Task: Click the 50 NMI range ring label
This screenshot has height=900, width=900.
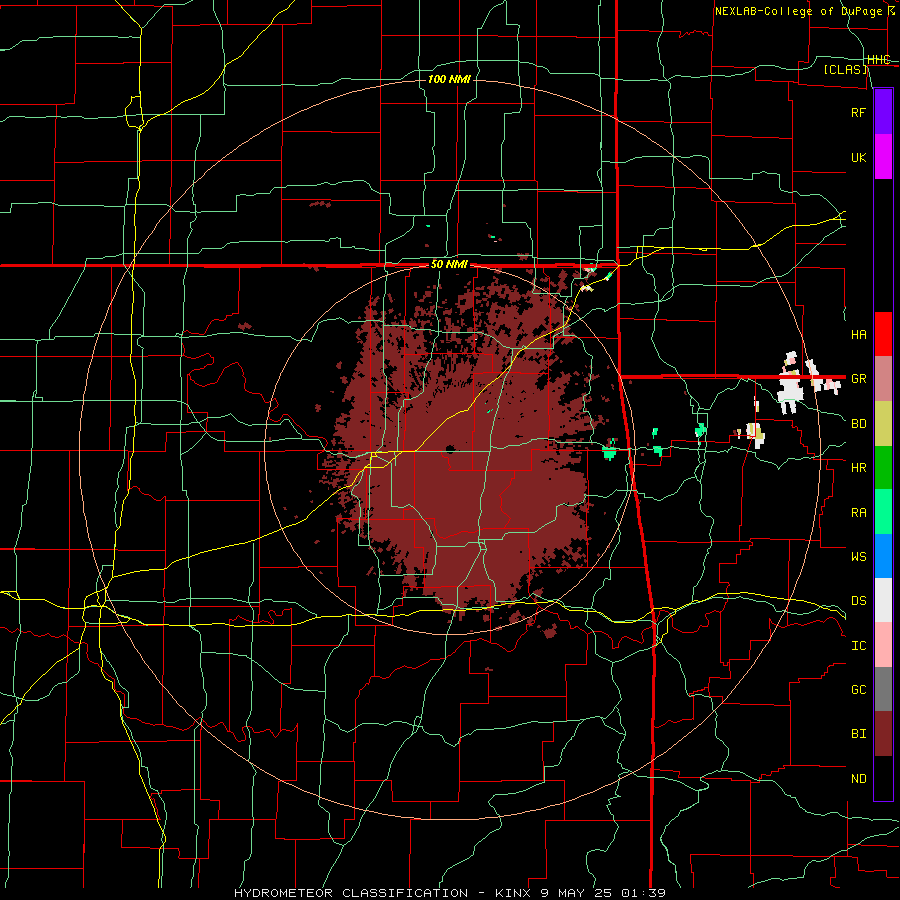Action: click(449, 264)
